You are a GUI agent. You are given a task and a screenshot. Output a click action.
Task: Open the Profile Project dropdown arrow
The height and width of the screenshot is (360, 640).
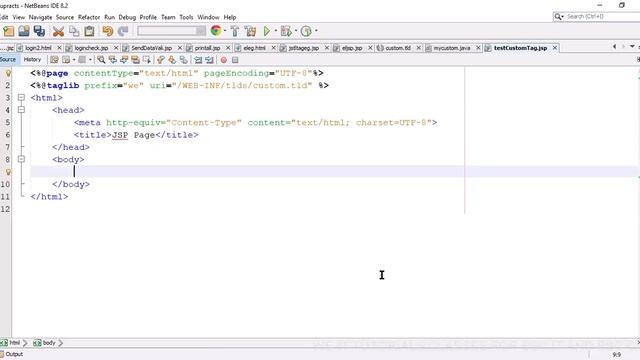pyautogui.click(x=316, y=31)
